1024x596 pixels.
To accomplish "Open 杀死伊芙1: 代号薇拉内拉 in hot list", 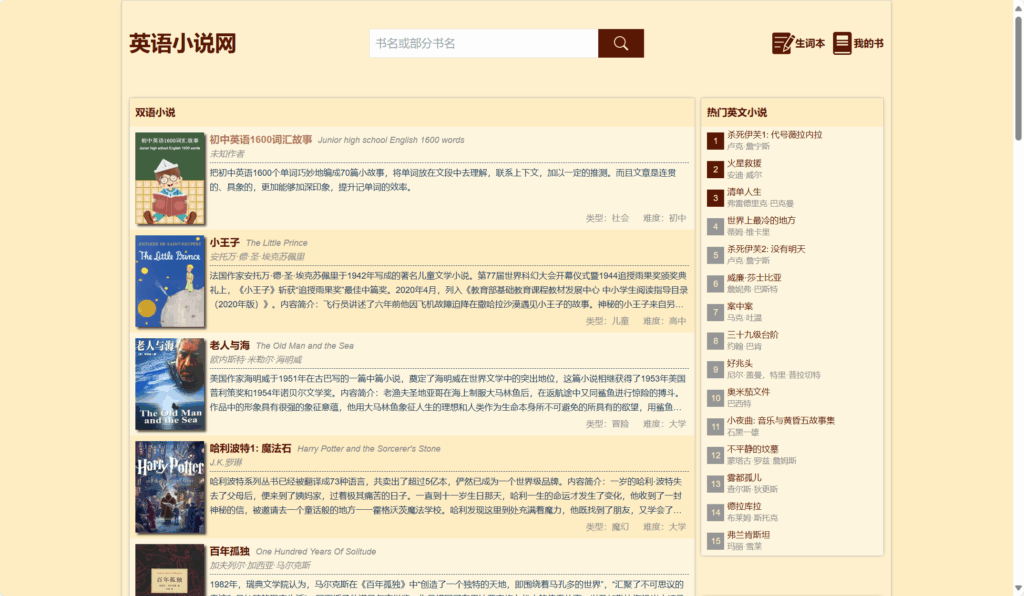I will tap(775, 134).
